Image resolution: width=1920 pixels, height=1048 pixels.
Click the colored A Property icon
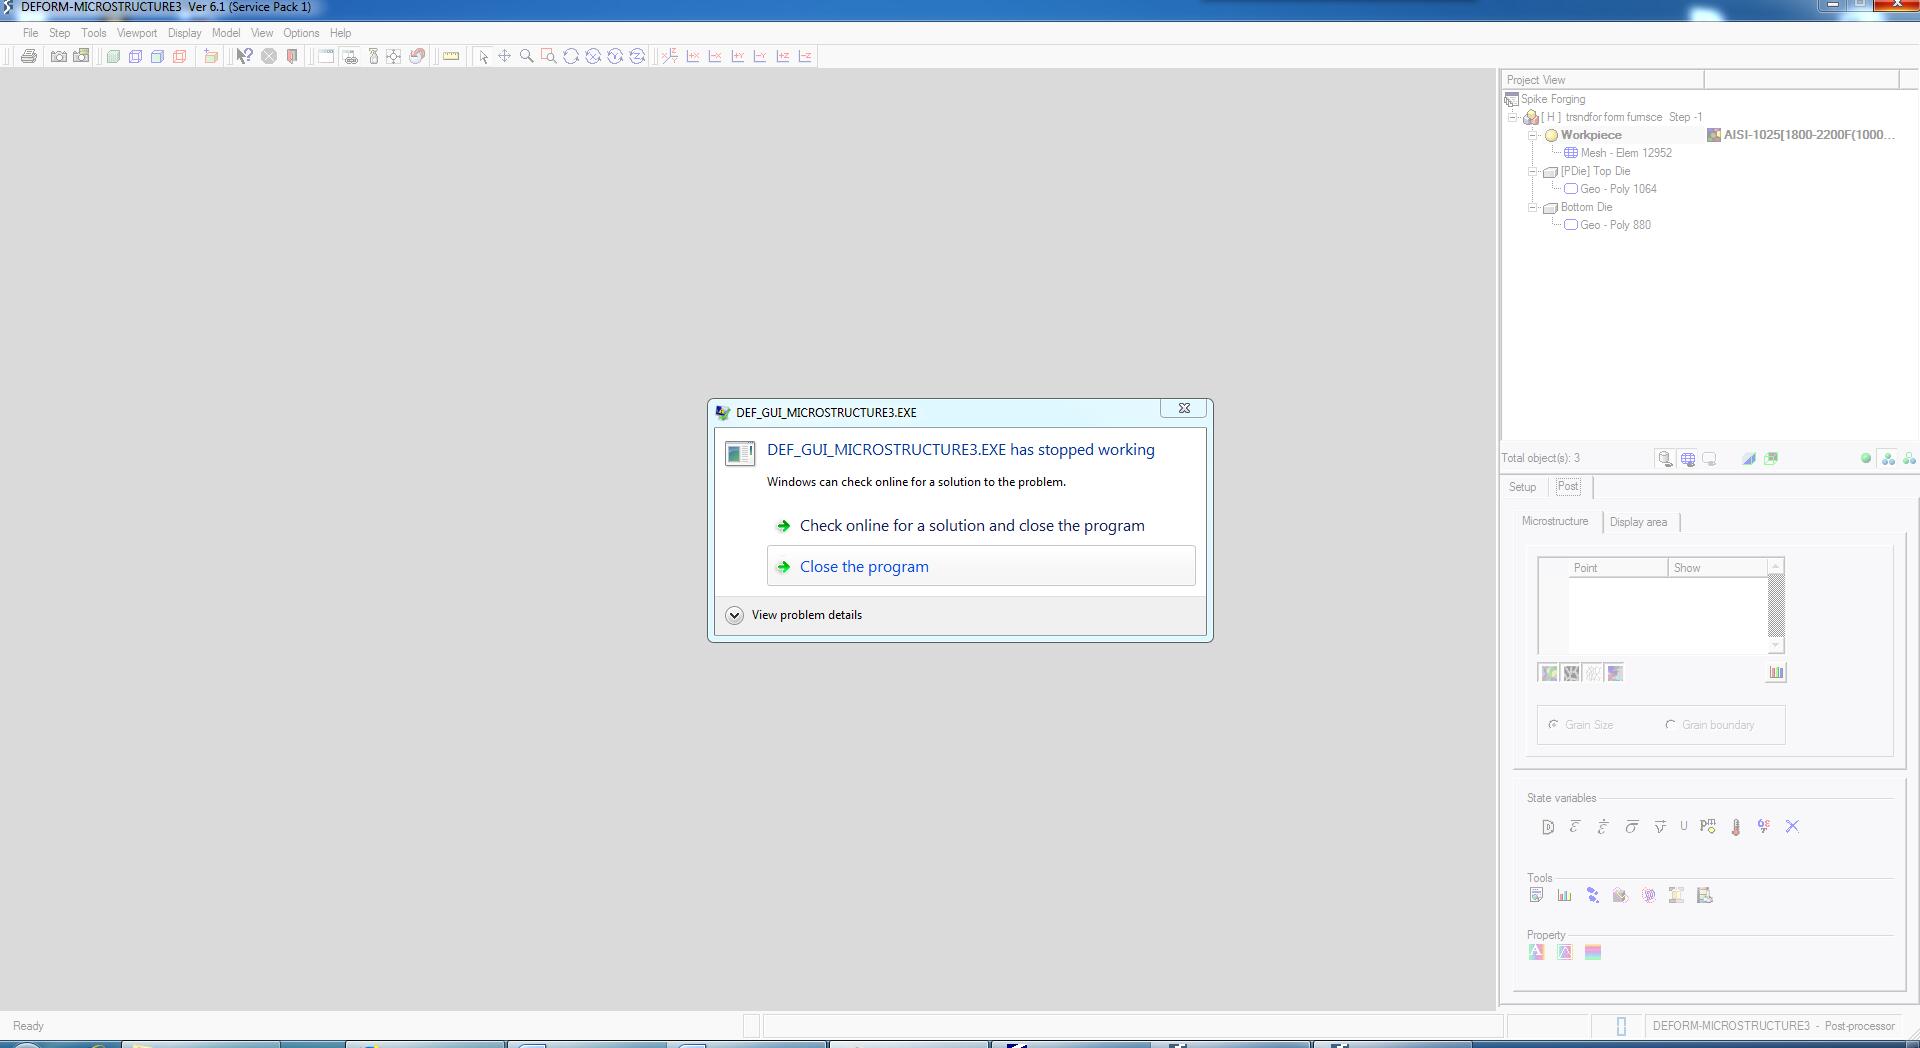1536,953
